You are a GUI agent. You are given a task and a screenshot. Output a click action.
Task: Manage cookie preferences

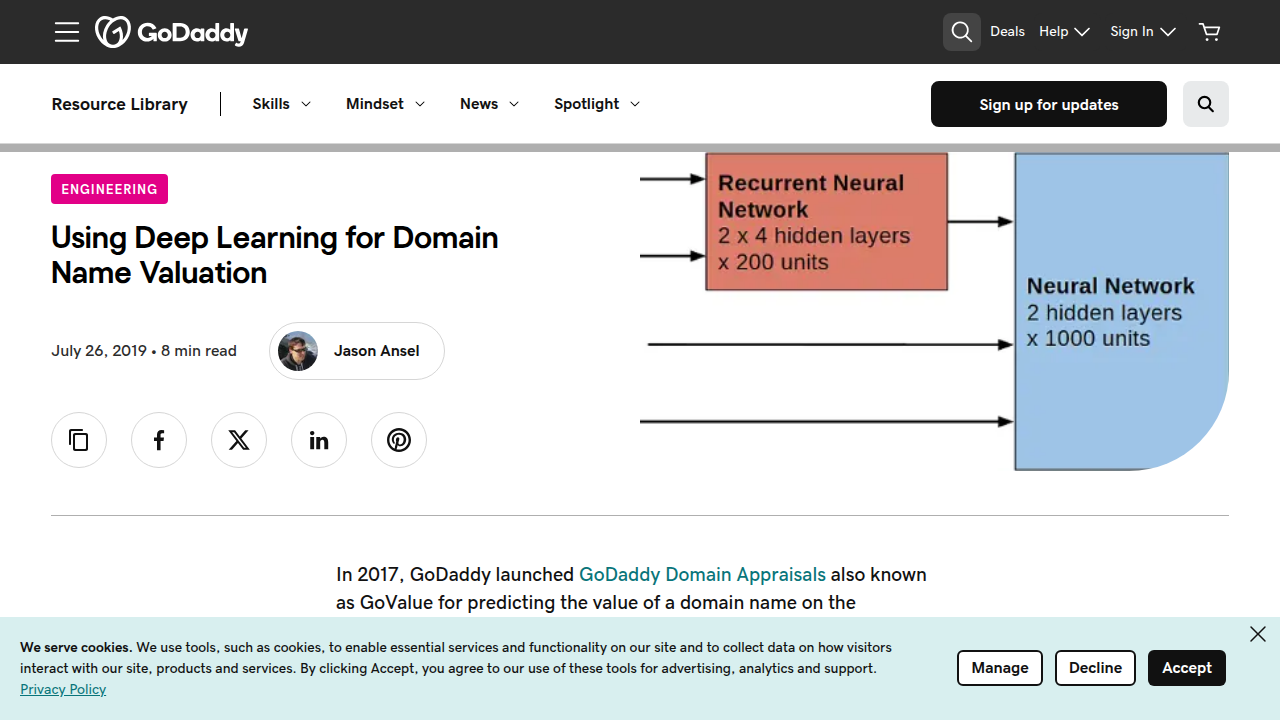point(1000,668)
